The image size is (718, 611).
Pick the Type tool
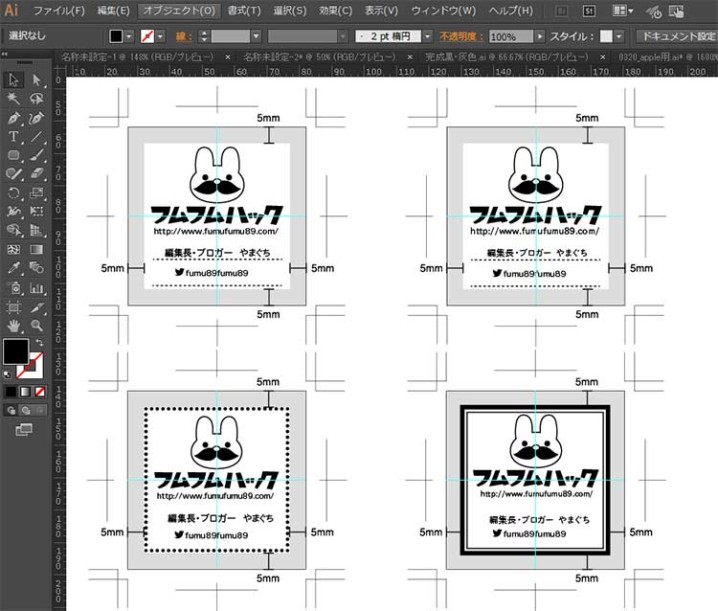point(13,136)
